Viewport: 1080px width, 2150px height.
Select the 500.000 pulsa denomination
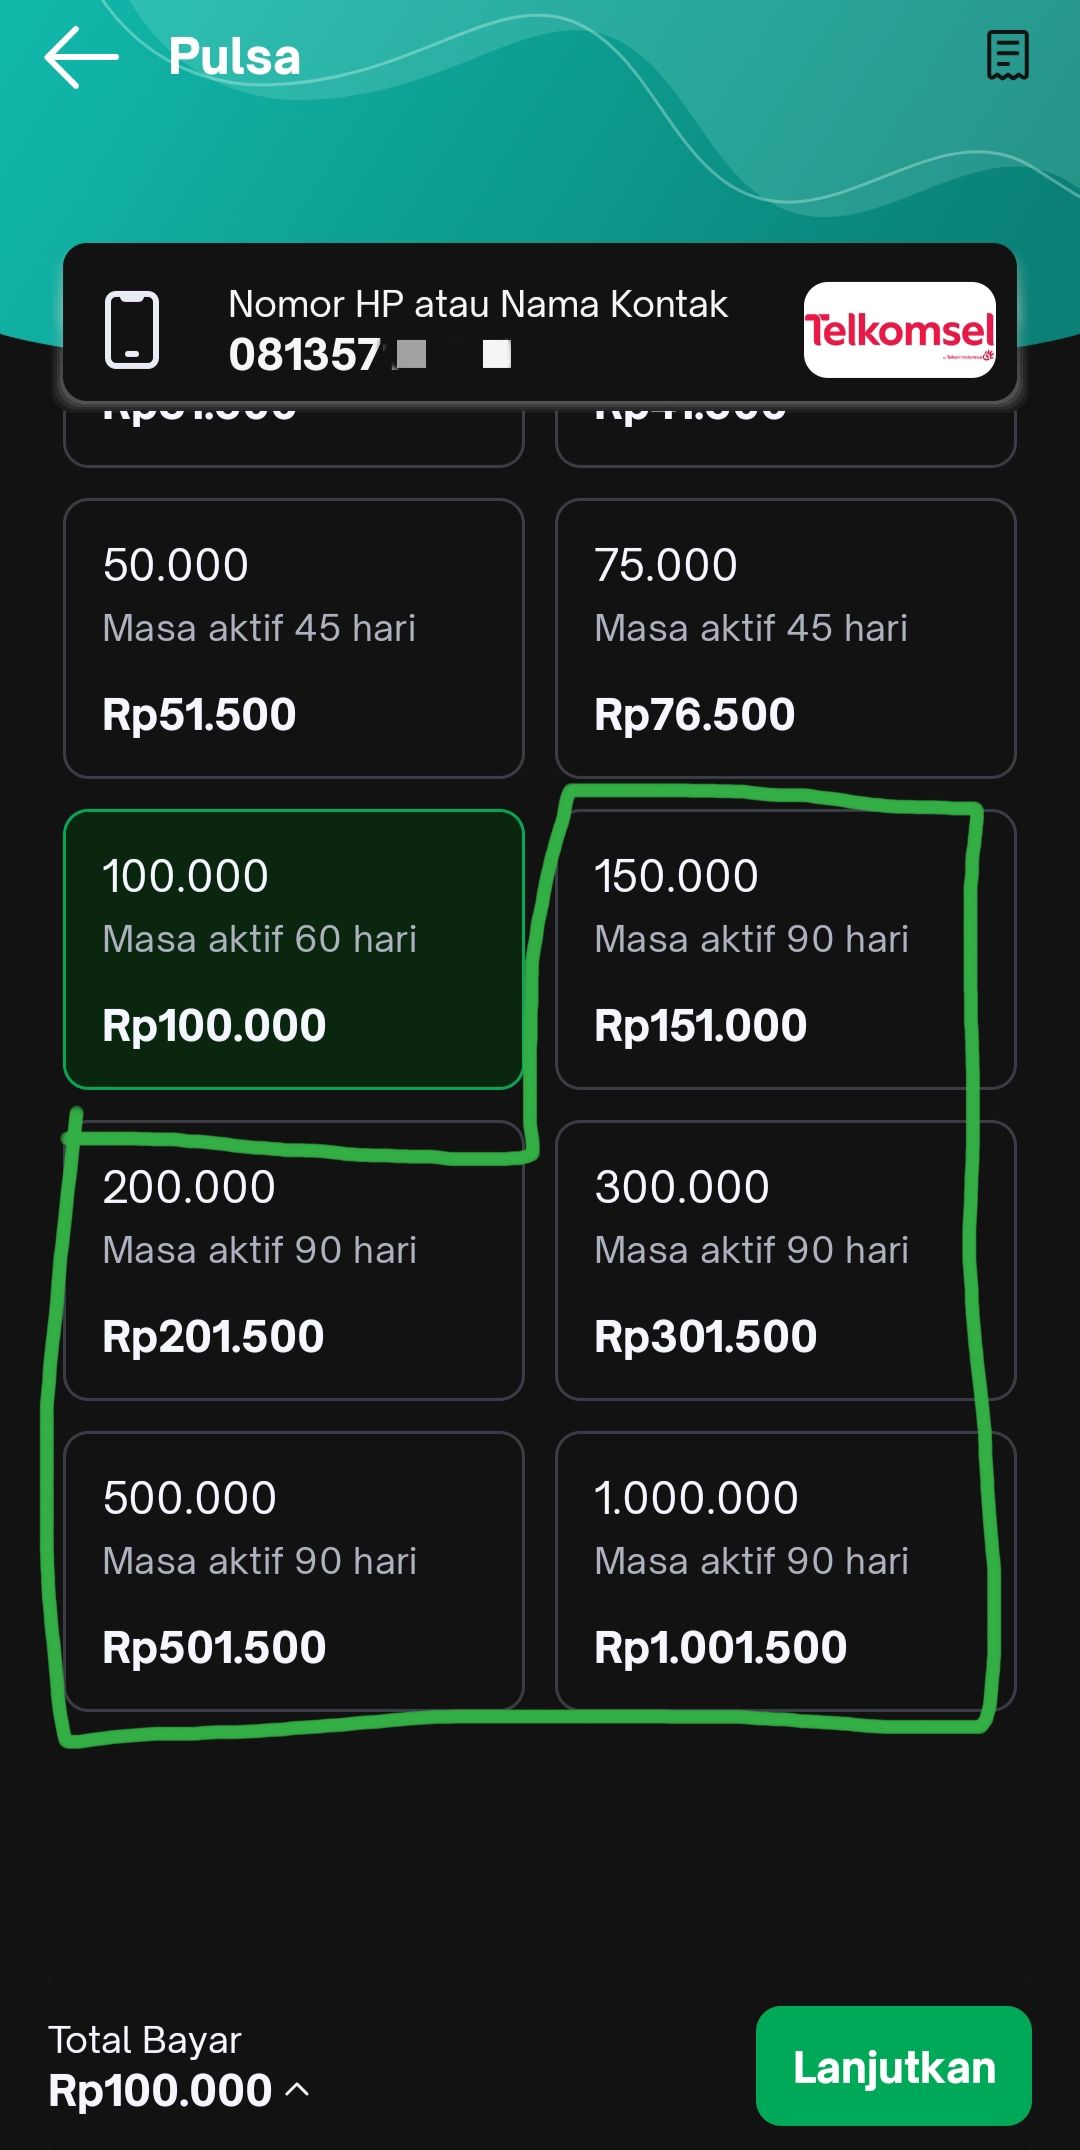coord(294,1571)
